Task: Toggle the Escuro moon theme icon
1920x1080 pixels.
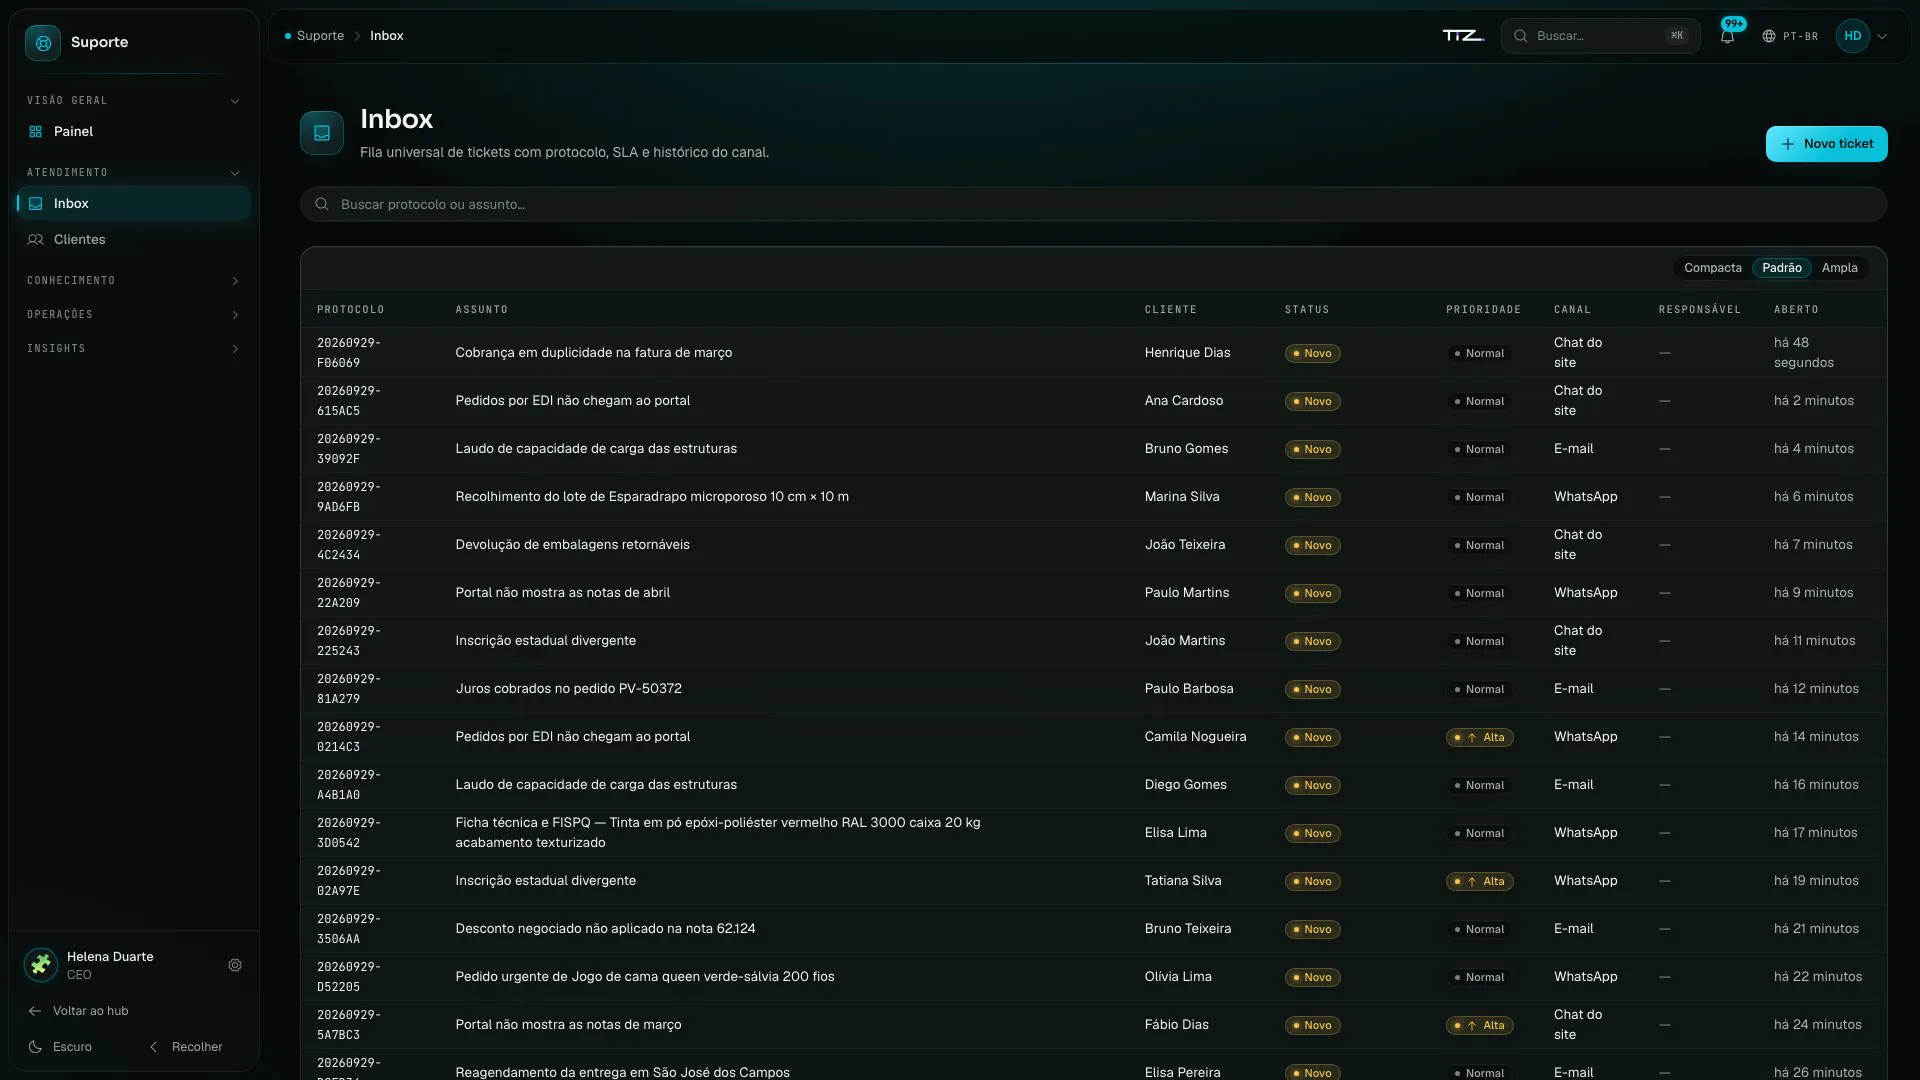Action: point(35,1047)
